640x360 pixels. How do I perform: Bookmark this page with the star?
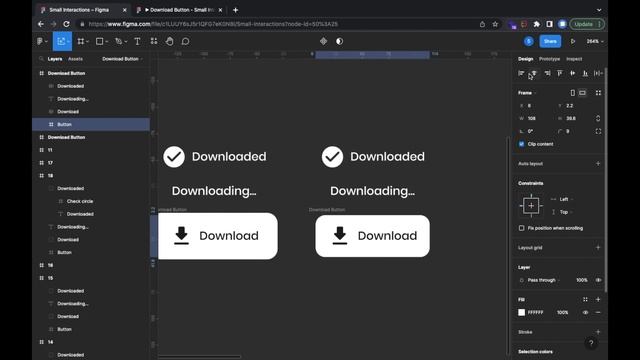coord(495,24)
